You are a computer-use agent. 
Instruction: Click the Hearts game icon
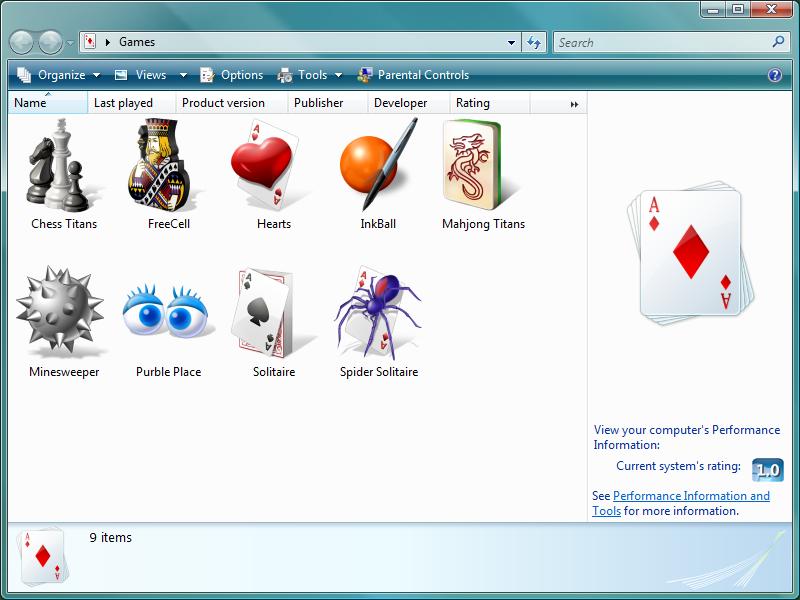(x=273, y=165)
